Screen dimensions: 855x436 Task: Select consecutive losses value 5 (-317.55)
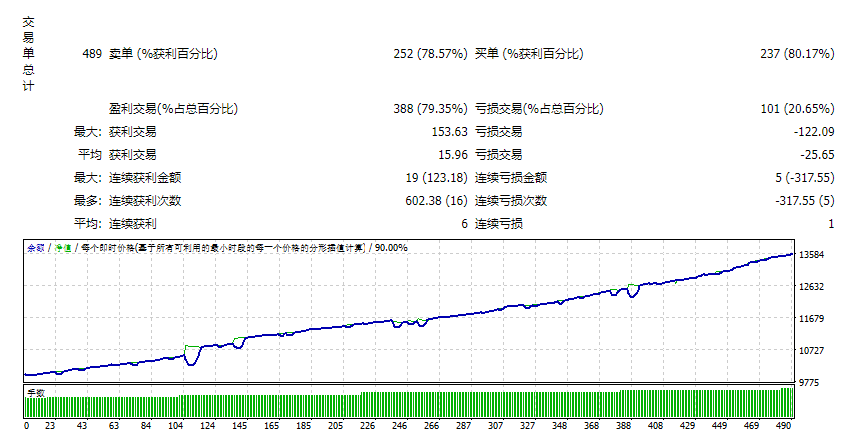pyautogui.click(x=805, y=178)
